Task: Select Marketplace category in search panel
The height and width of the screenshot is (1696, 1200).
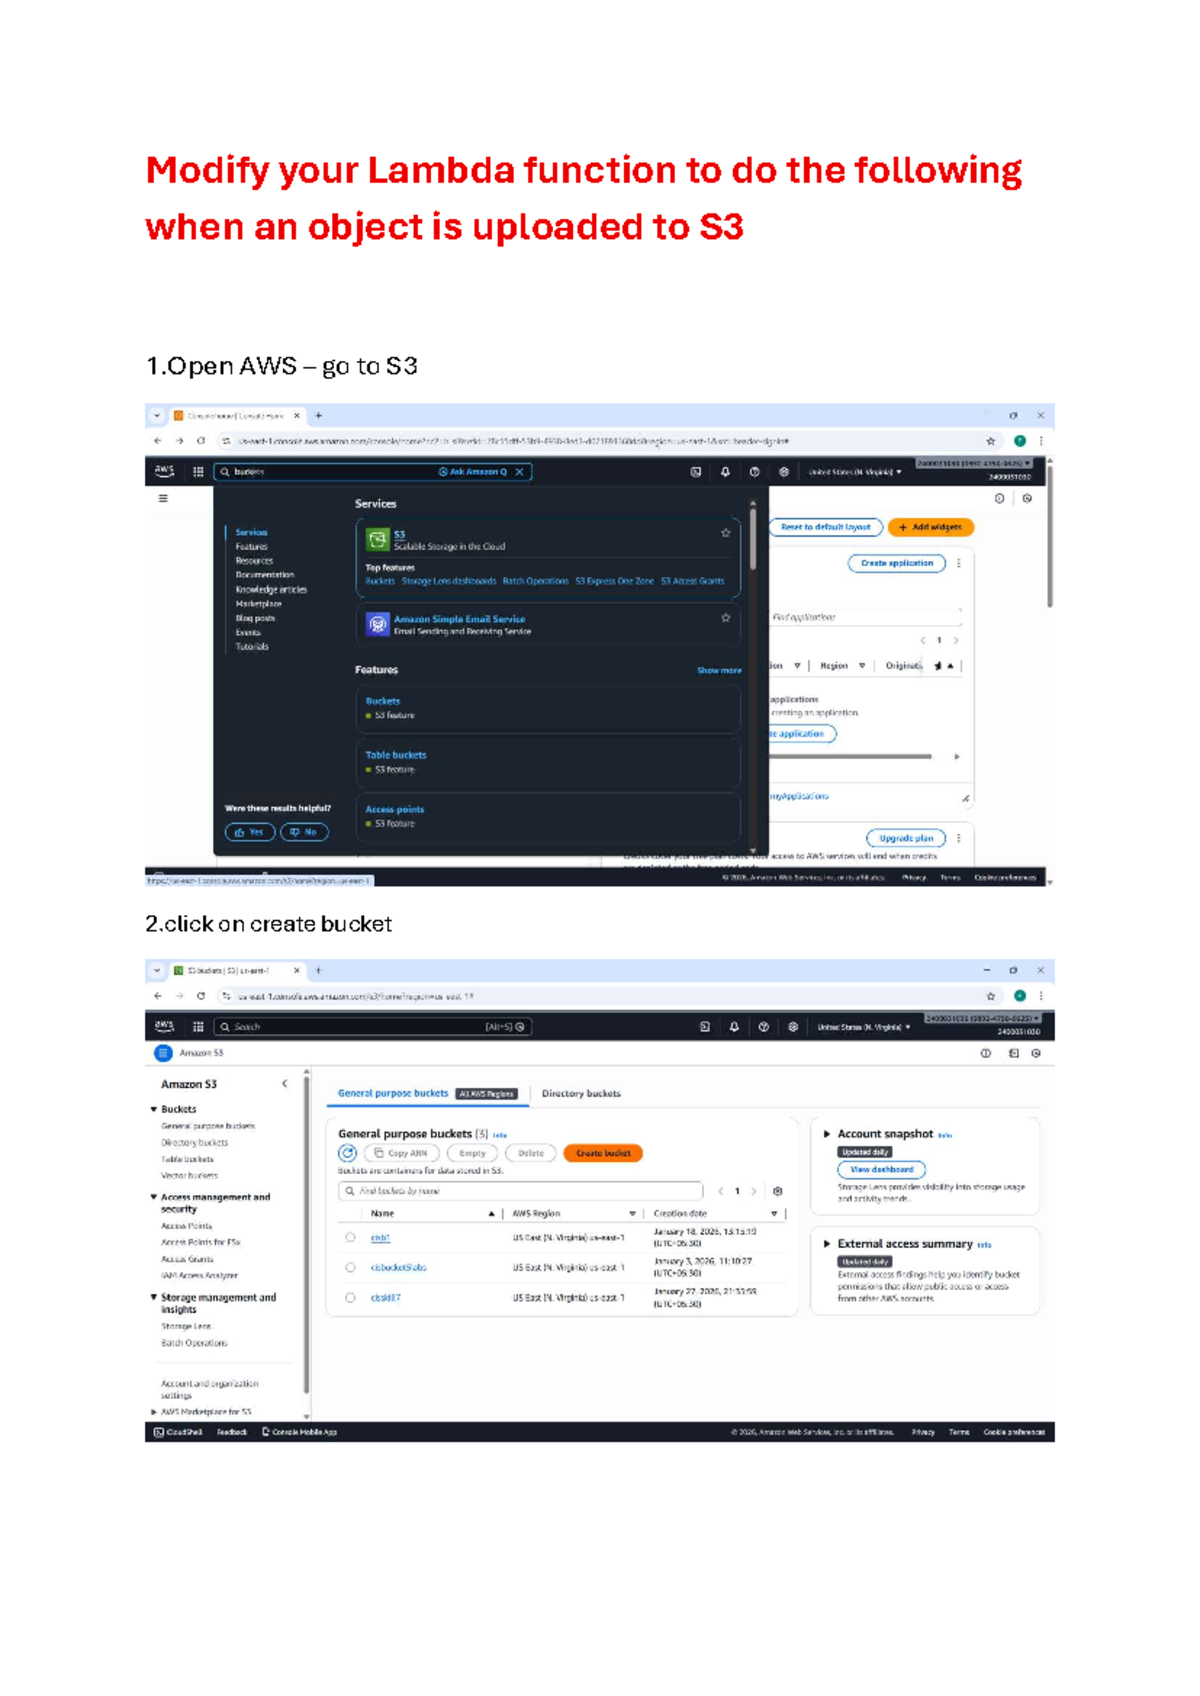Action: (x=258, y=604)
